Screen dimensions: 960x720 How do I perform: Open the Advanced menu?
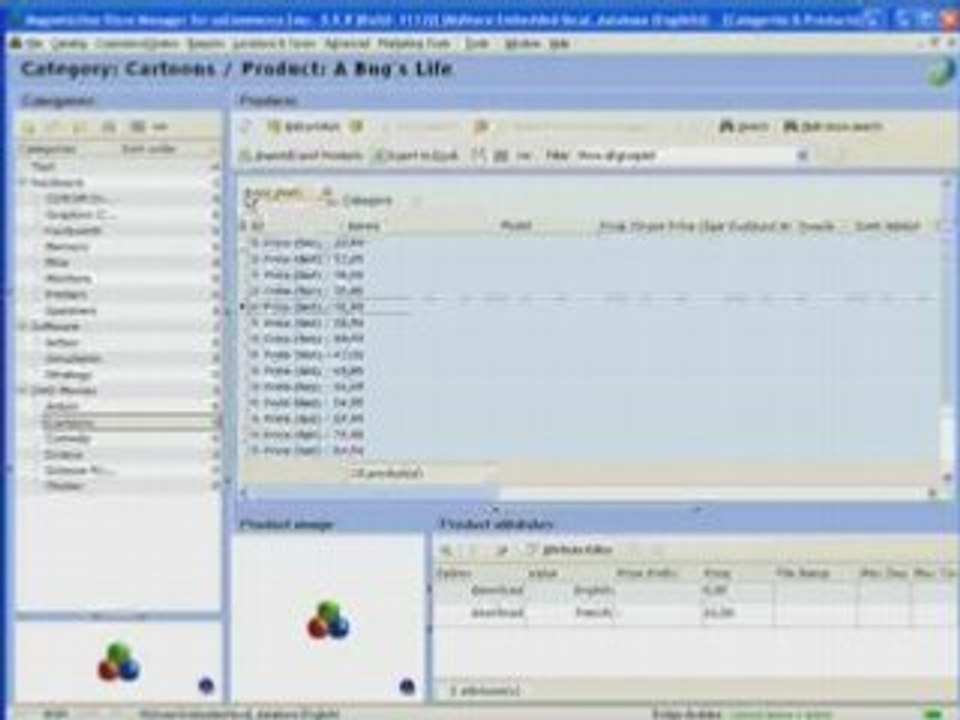click(x=347, y=43)
